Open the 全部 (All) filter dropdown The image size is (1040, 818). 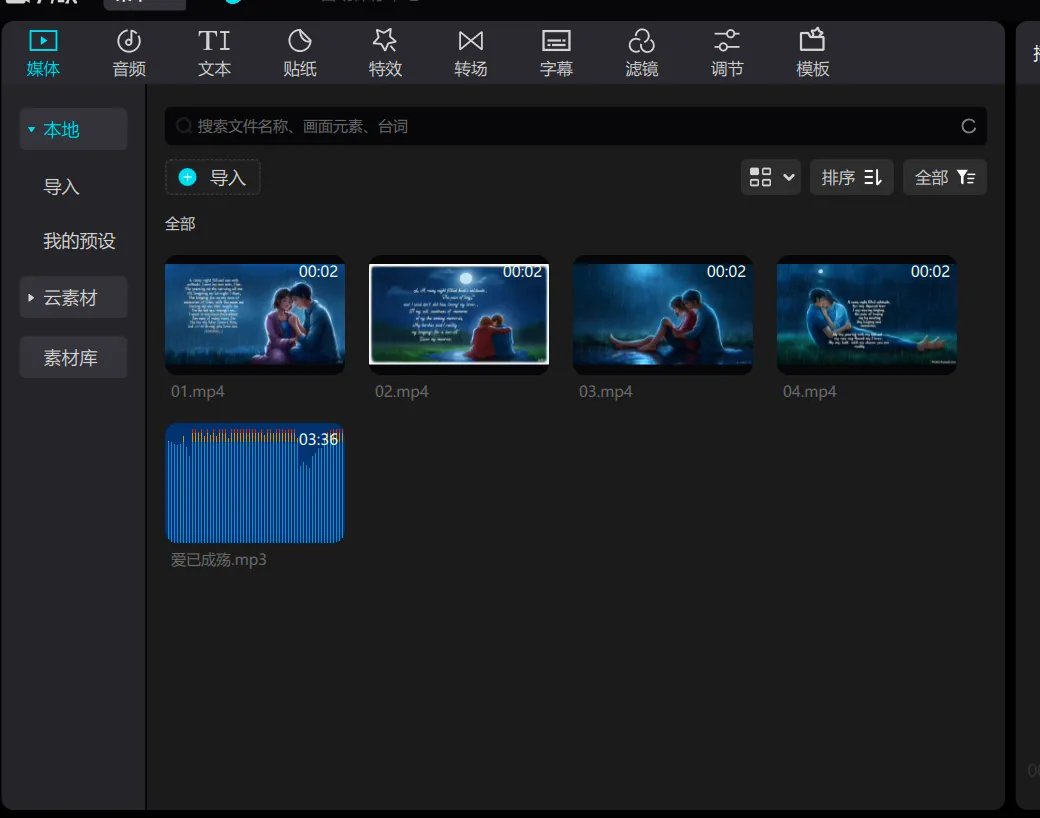[x=944, y=178]
